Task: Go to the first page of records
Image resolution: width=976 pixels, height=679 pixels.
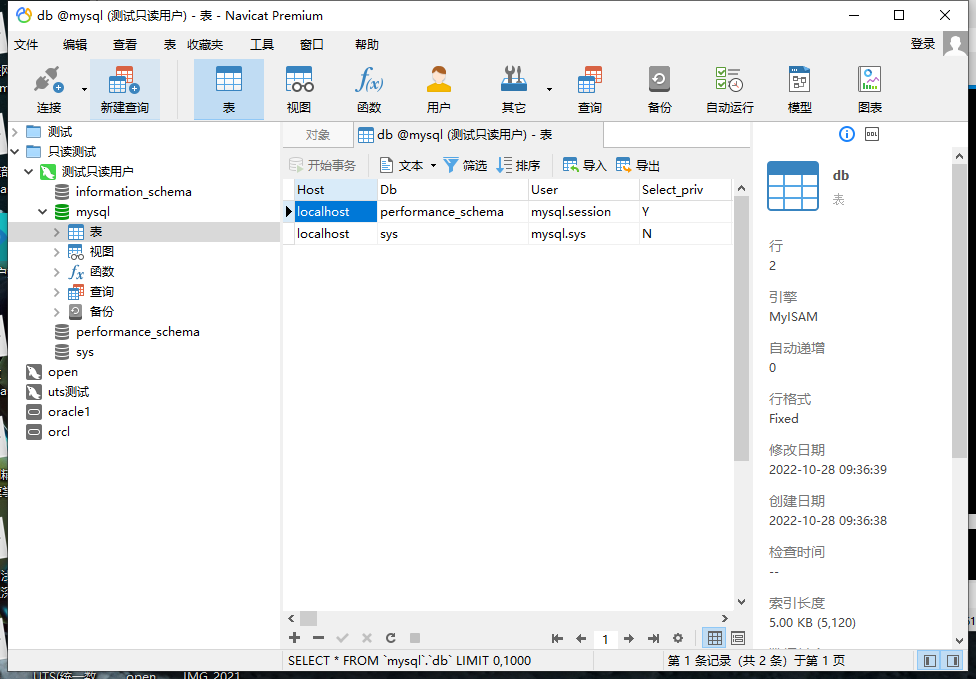Action: coord(557,639)
